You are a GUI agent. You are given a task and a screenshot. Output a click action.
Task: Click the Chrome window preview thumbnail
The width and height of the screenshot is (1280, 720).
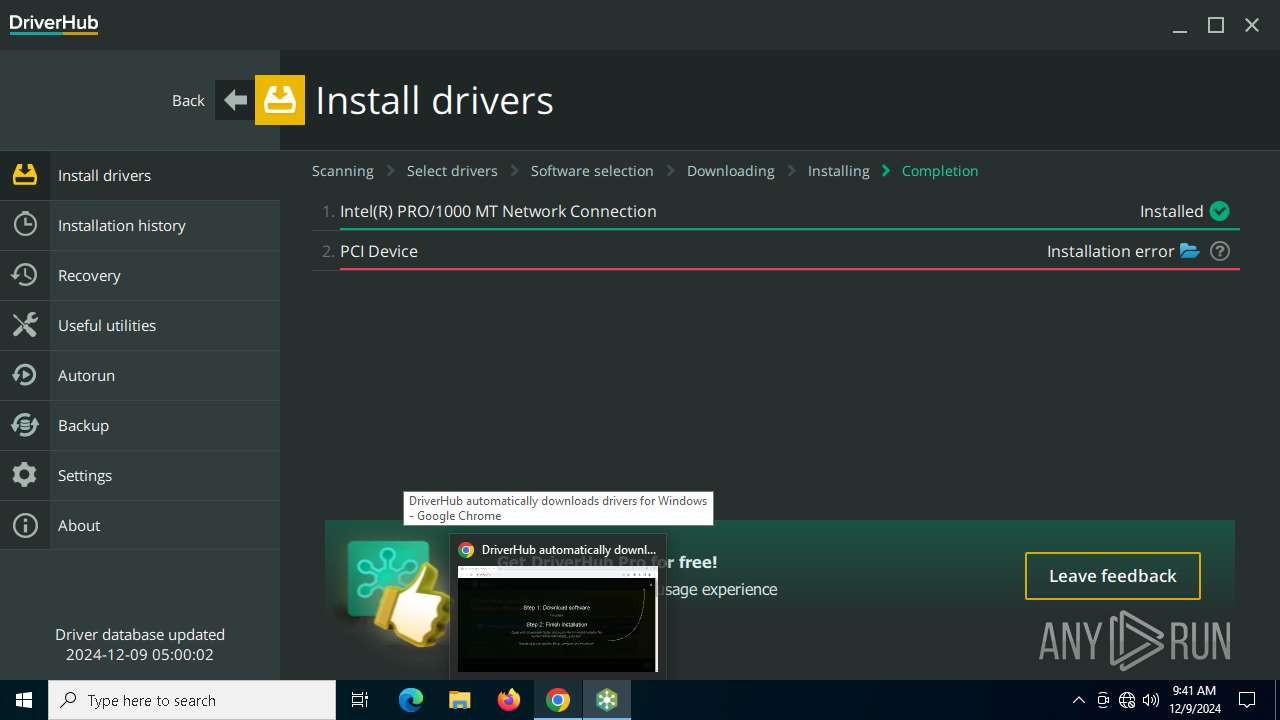[x=558, y=618]
